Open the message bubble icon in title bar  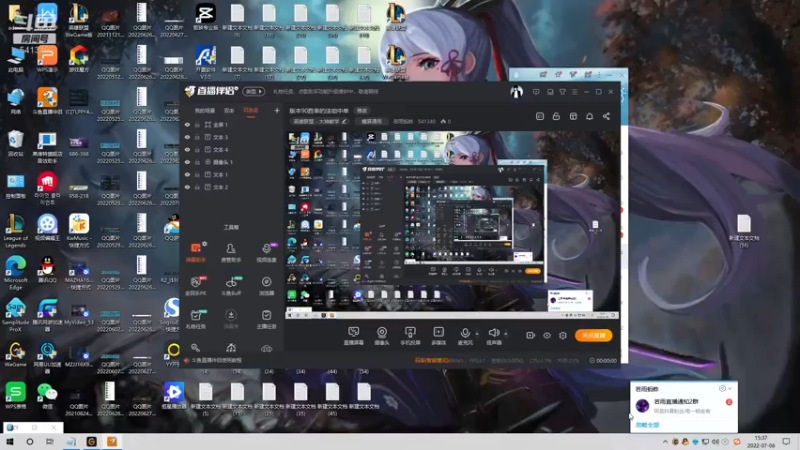(x=536, y=92)
